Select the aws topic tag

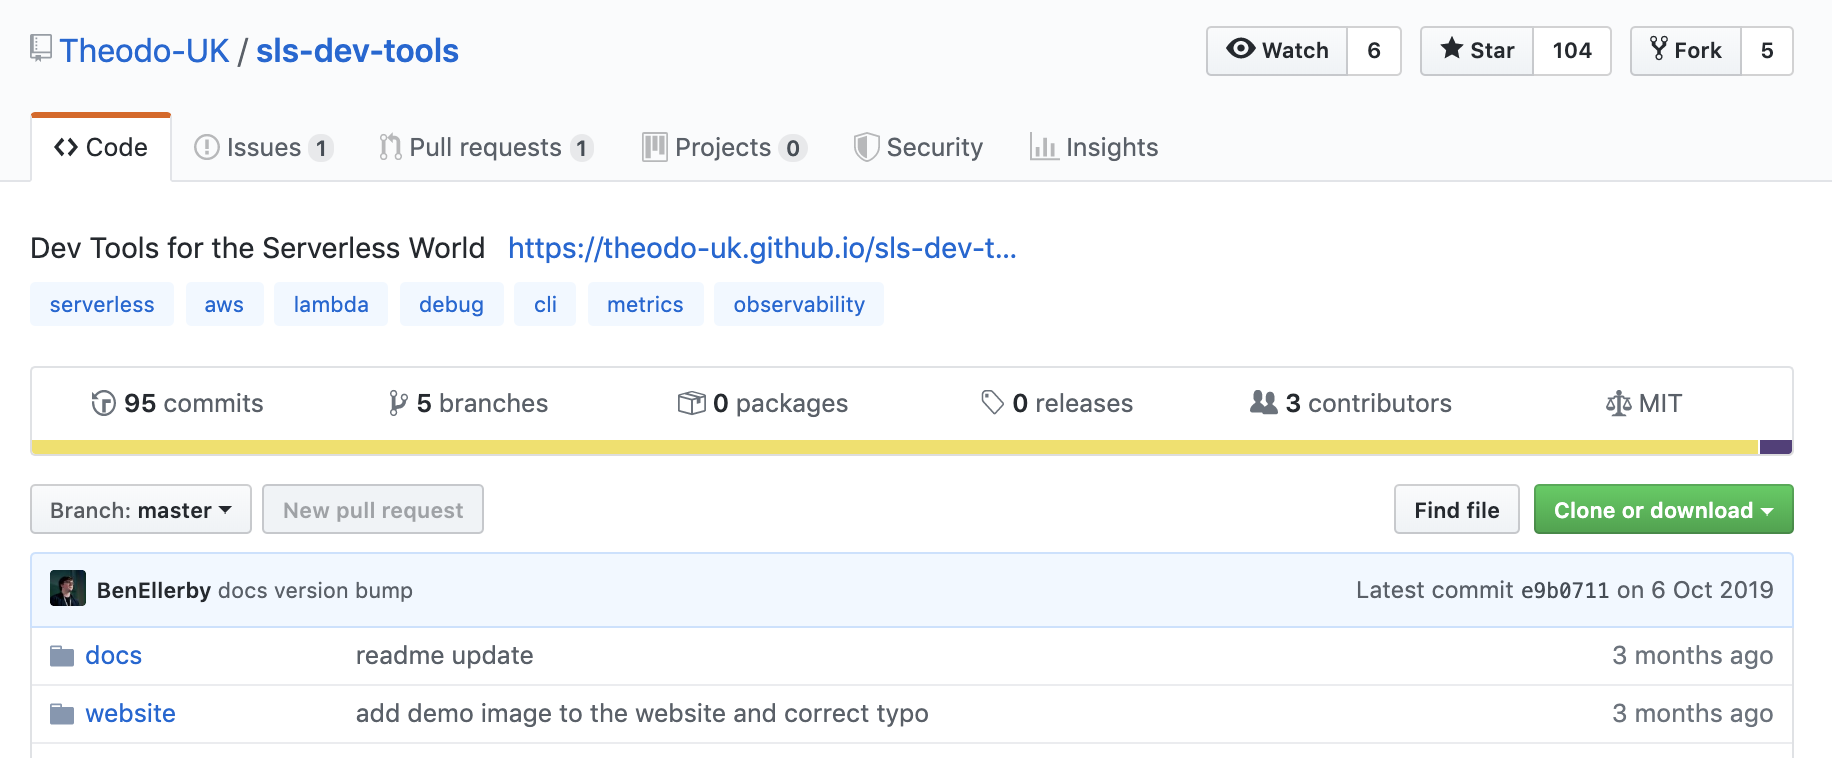pos(224,304)
